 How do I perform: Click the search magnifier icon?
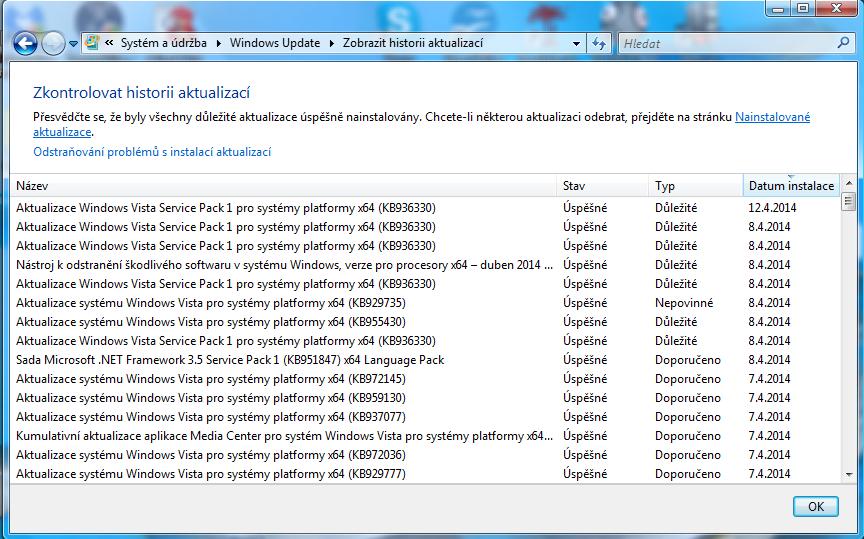[x=840, y=43]
